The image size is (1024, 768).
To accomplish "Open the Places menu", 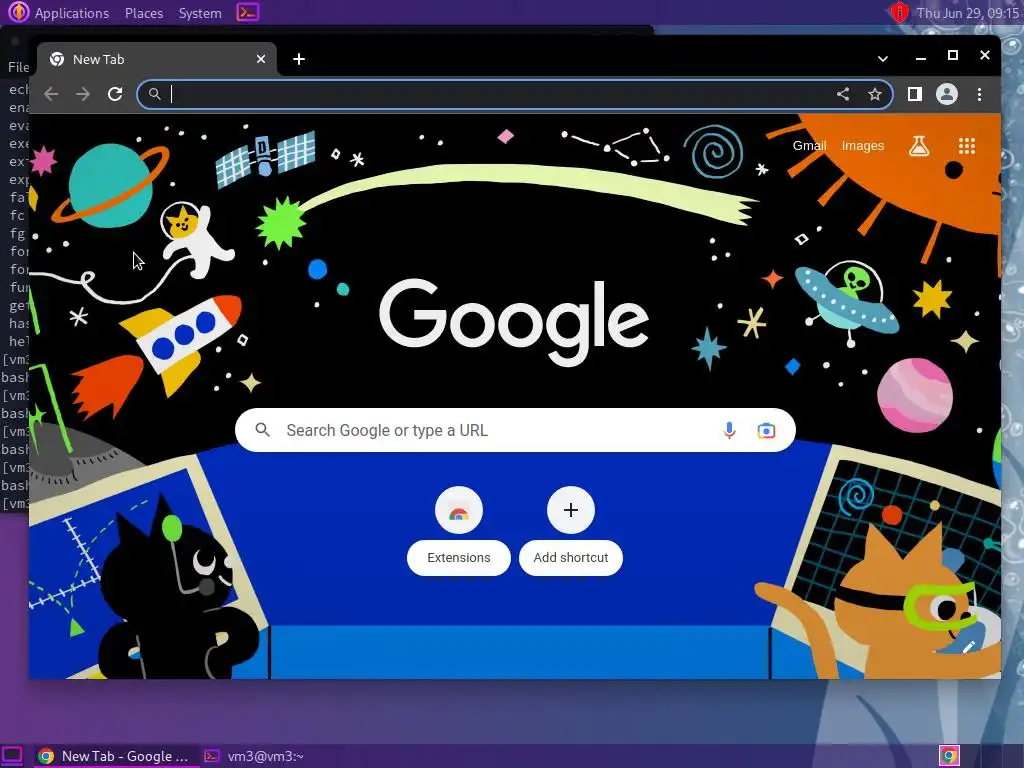I will click(x=144, y=13).
